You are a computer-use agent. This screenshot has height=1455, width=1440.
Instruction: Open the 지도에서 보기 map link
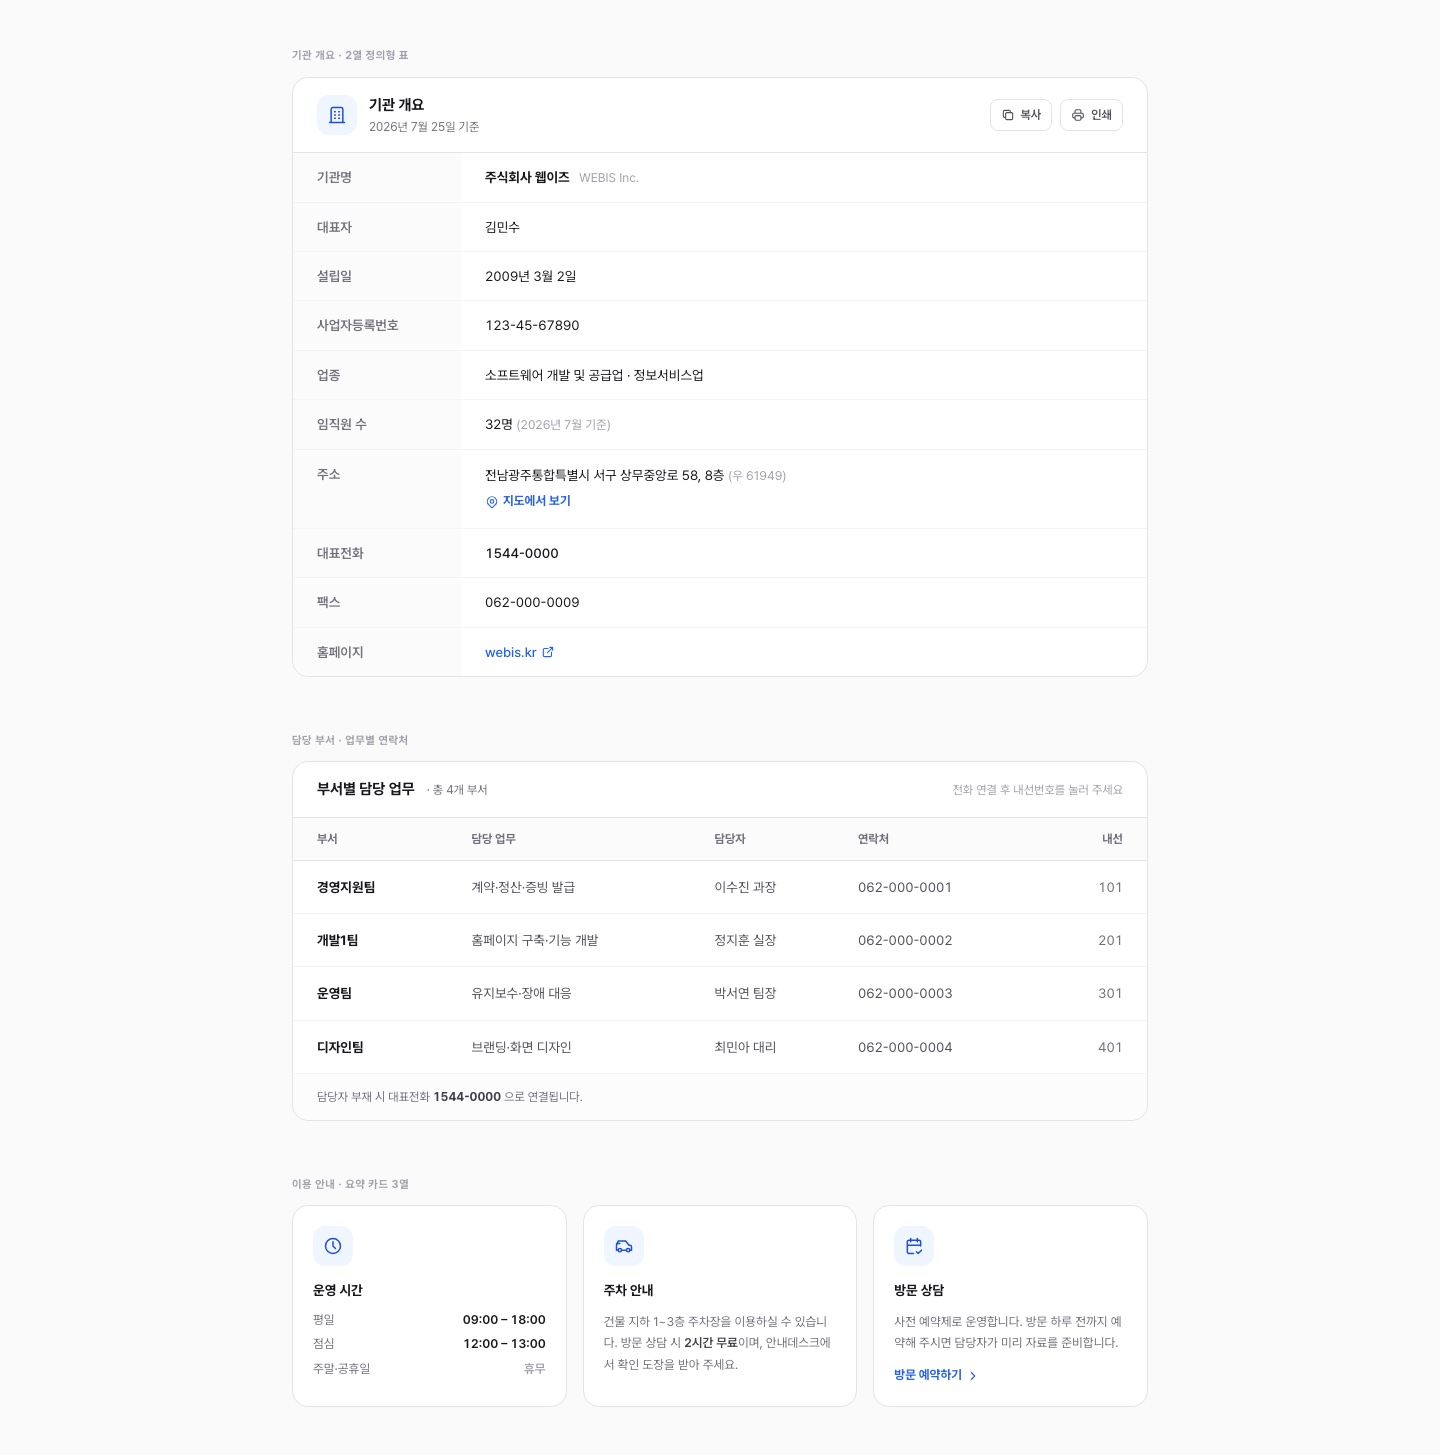(x=528, y=501)
